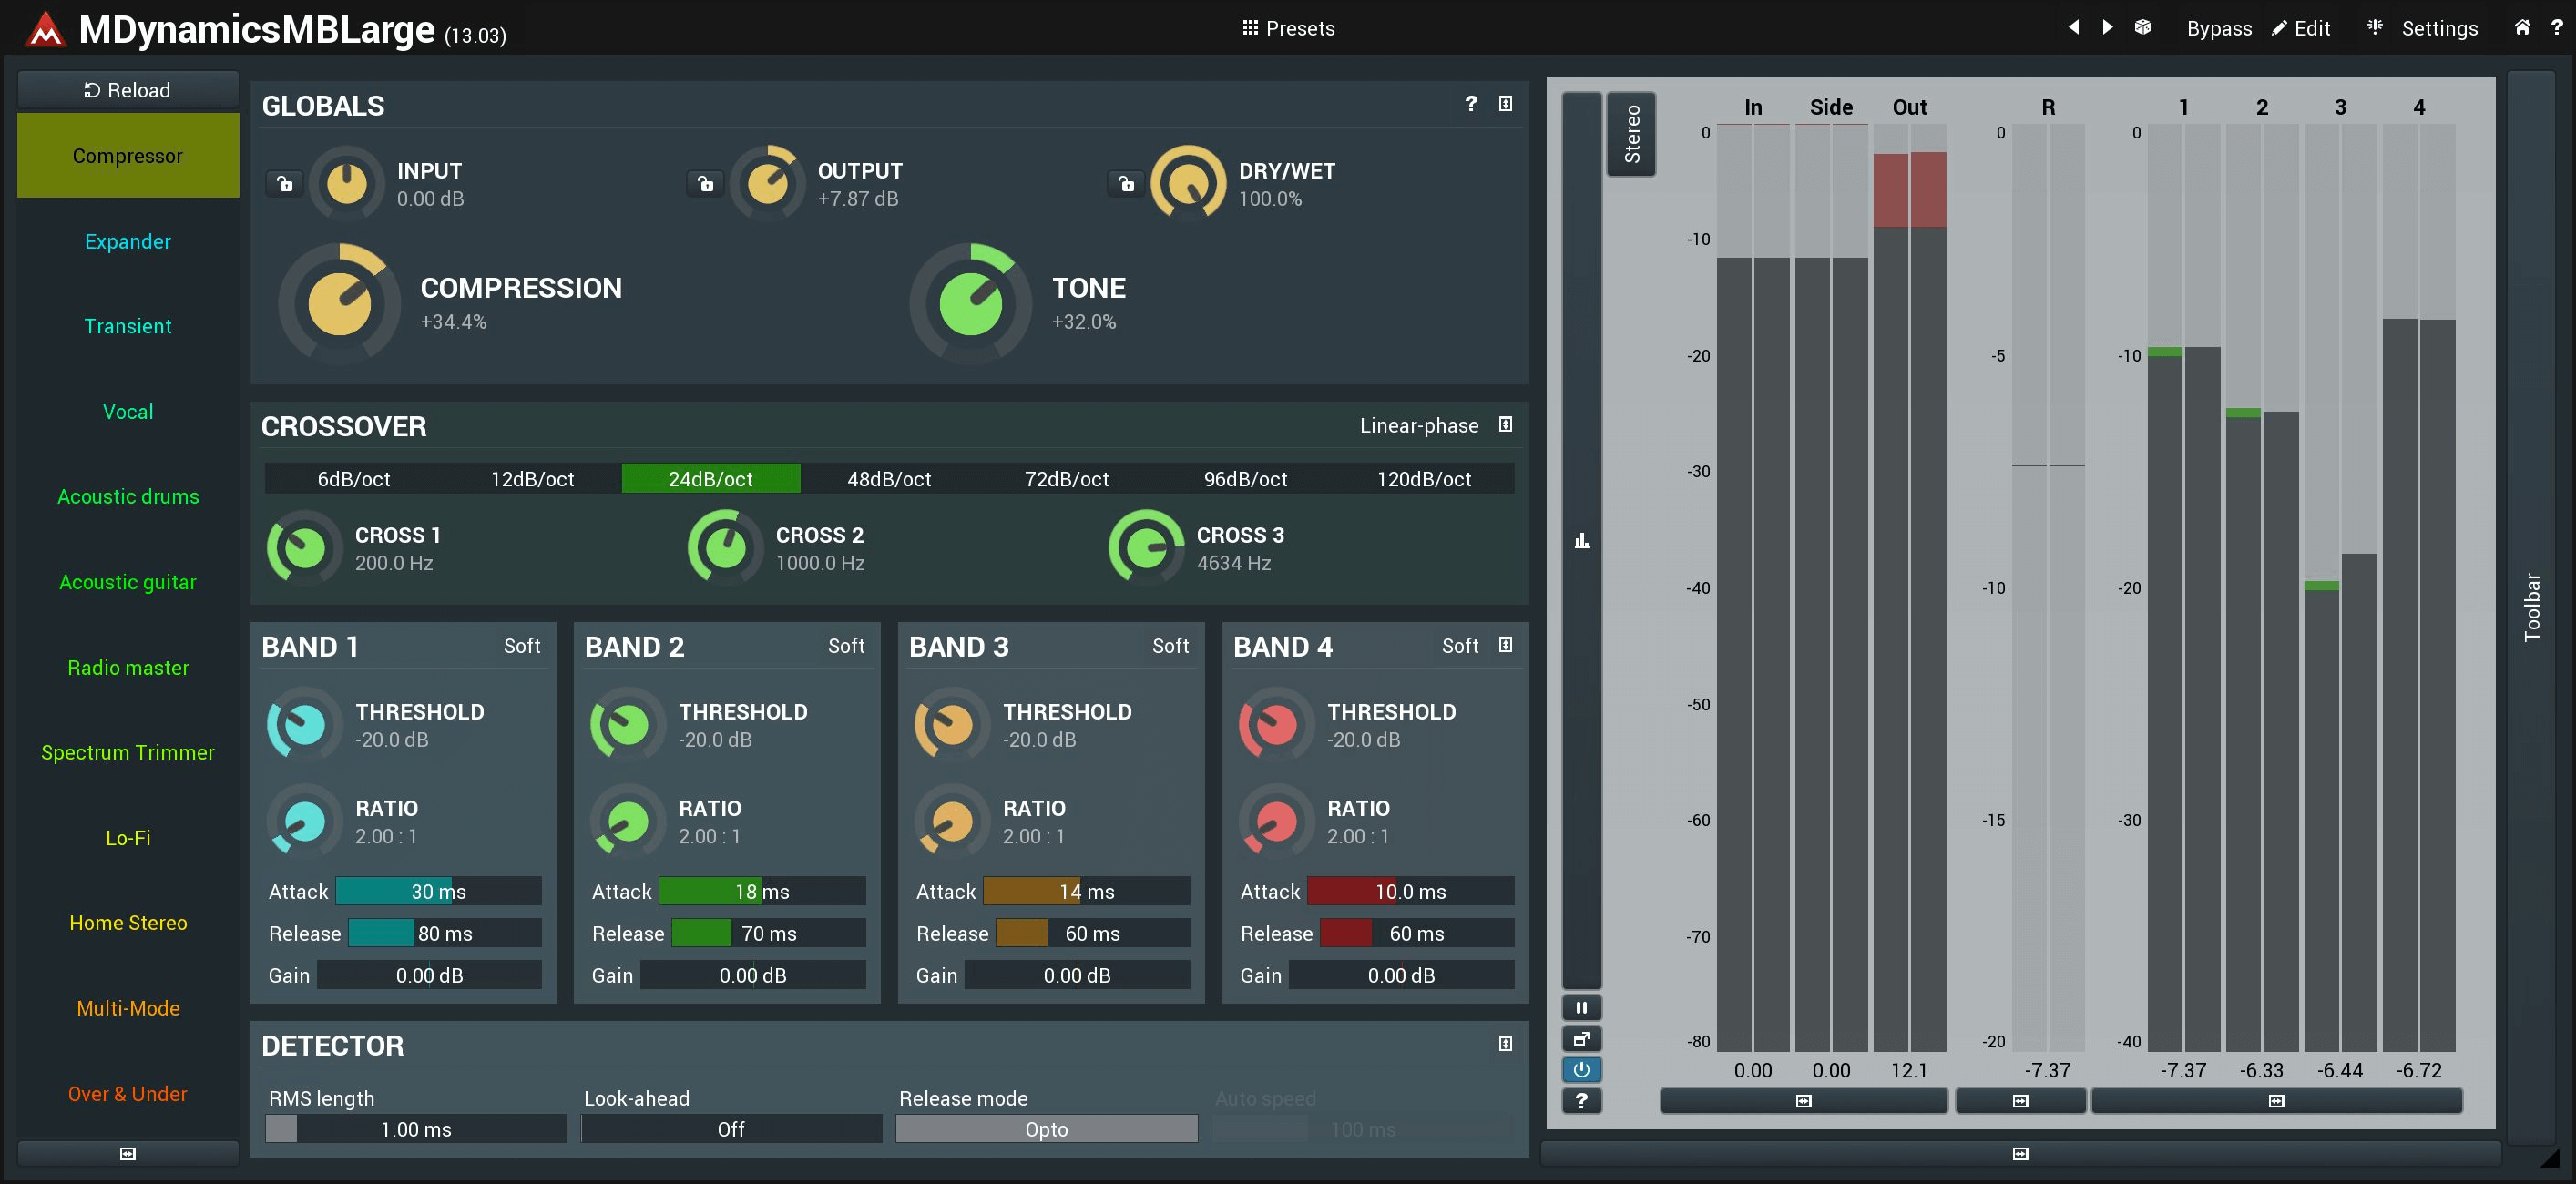Toggle the OUTPUT knob lock

tap(706, 183)
